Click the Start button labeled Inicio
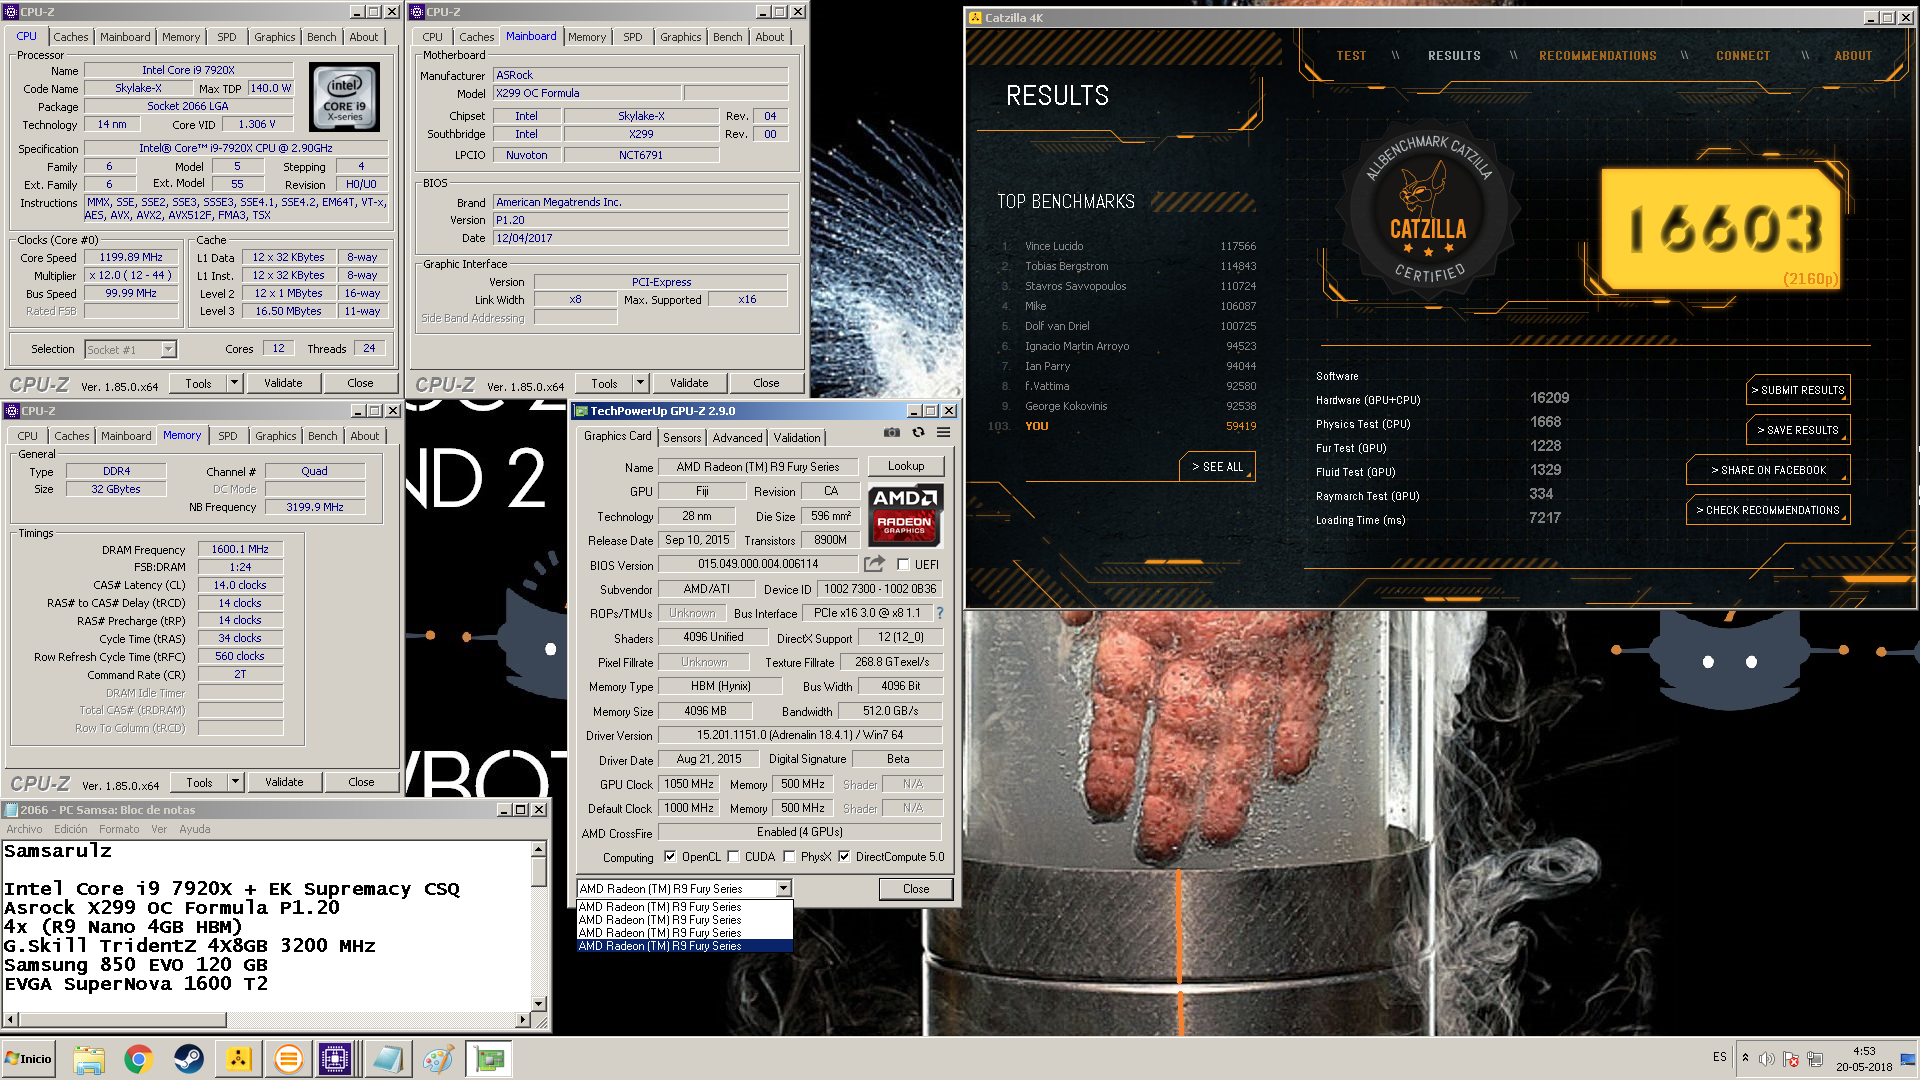The height and width of the screenshot is (1080, 1920). (x=29, y=1059)
